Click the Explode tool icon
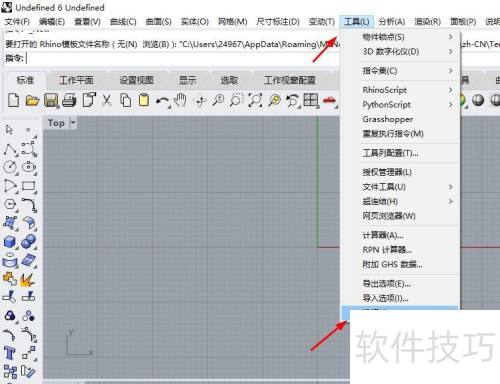Screen dimensions: 500x384 point(27,280)
